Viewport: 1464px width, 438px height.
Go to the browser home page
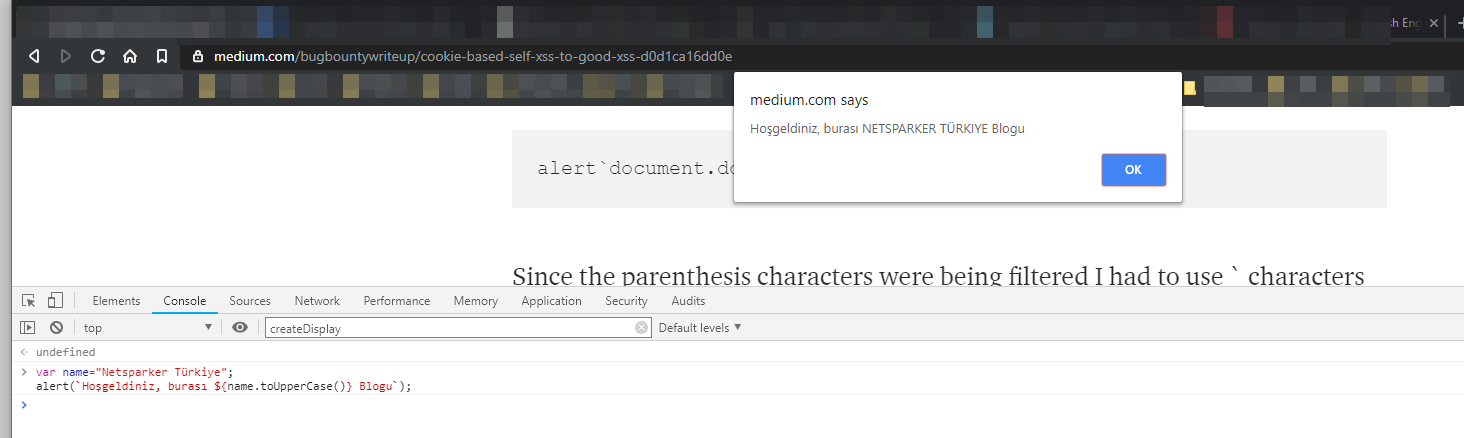pos(130,56)
